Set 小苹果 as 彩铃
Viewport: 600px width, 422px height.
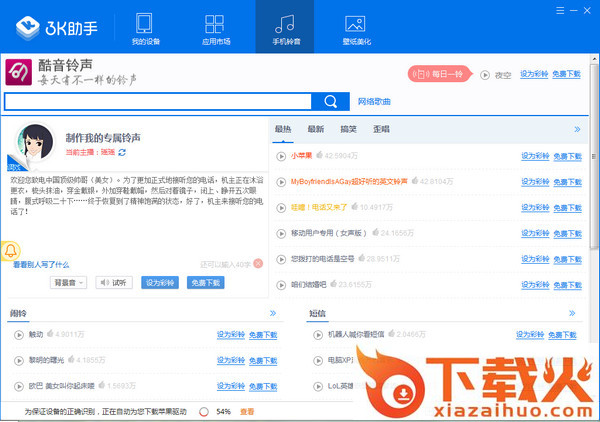pos(535,156)
